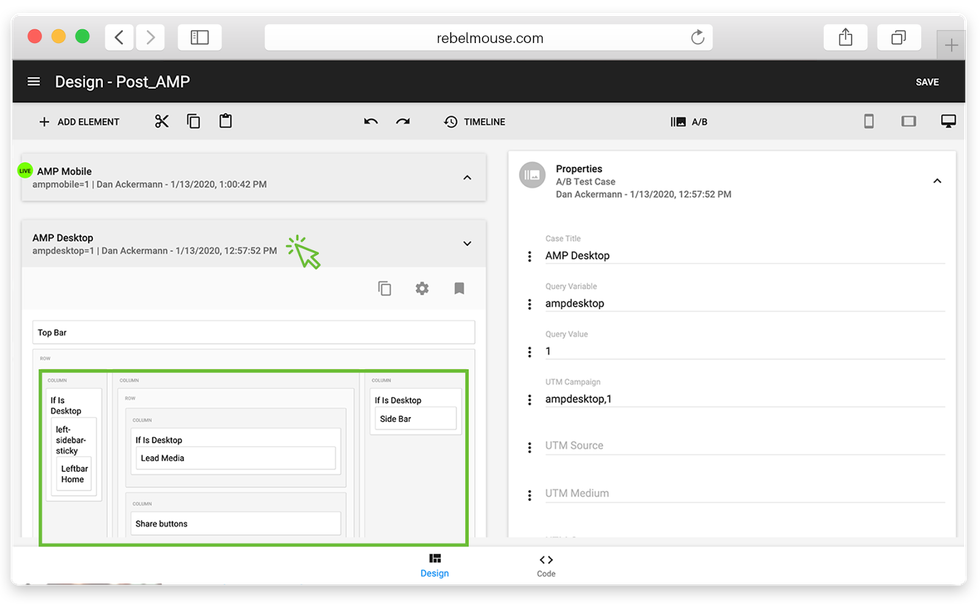Expand the AMP Desktop section chevron
Screen dimensions: 980x604
tap(466, 243)
